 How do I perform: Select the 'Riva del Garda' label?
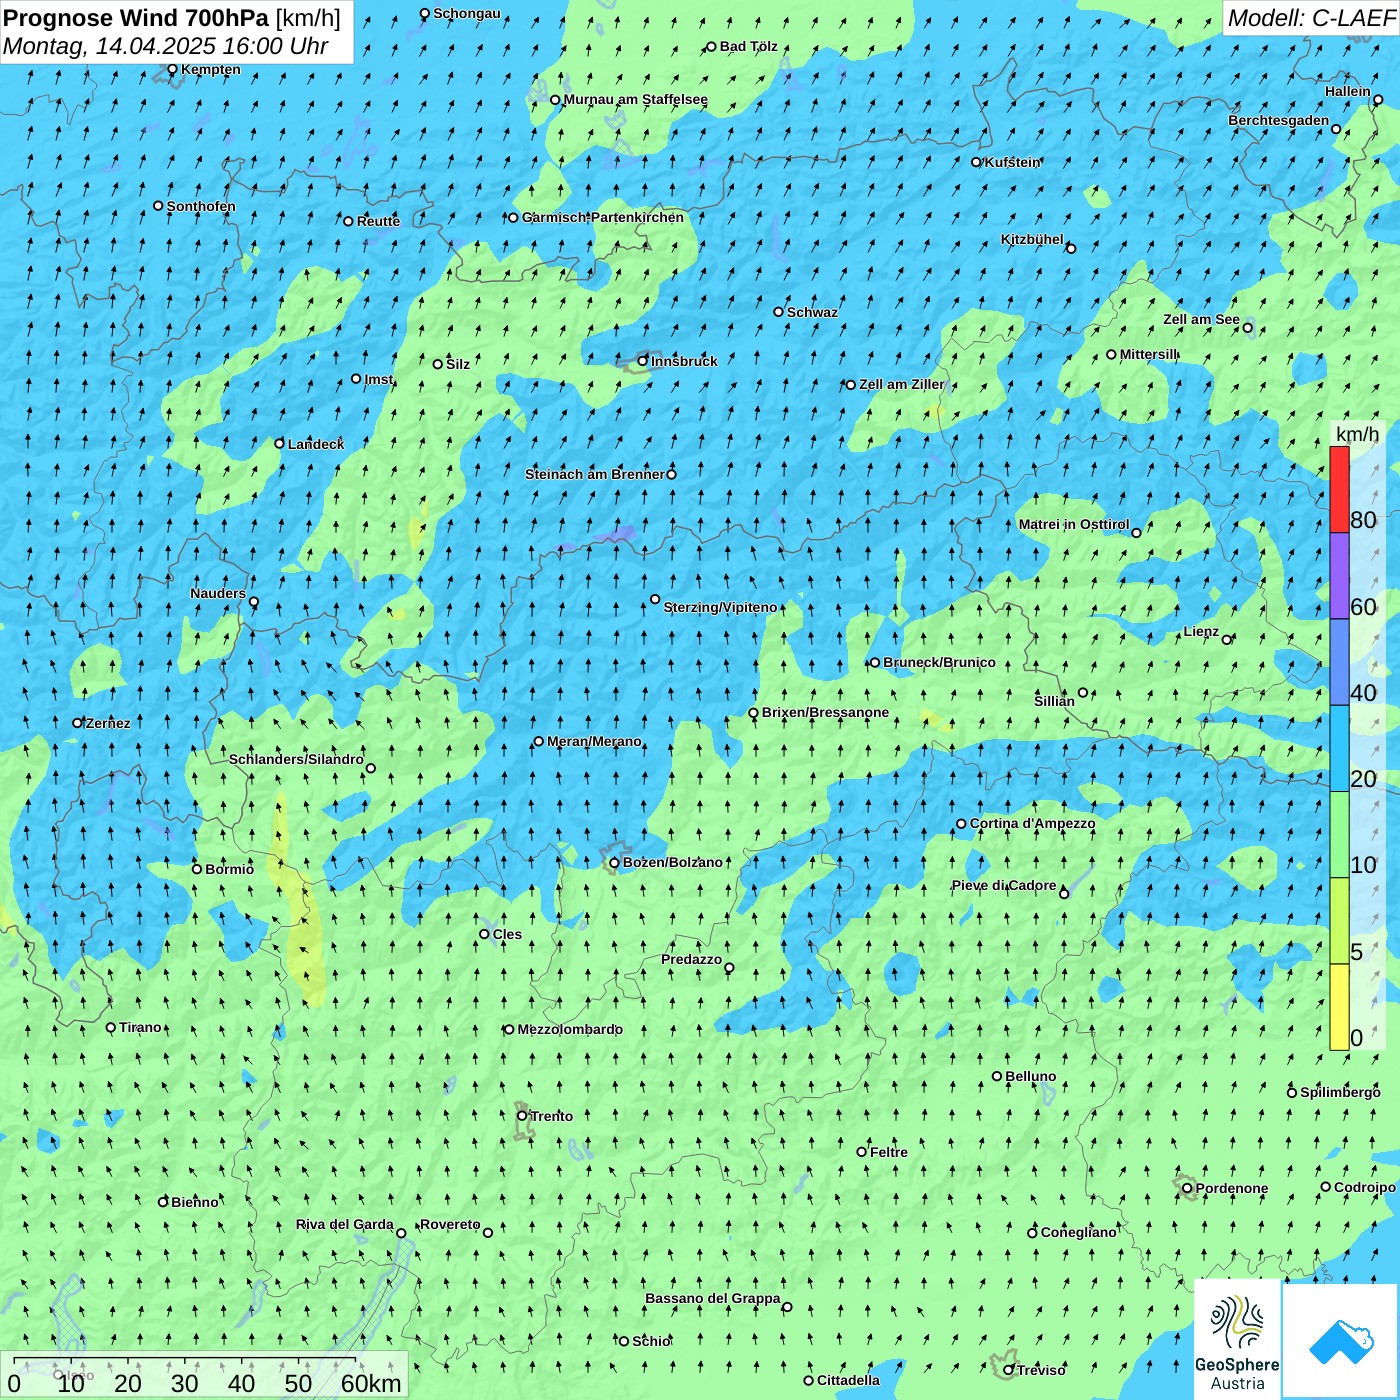tap(345, 1224)
